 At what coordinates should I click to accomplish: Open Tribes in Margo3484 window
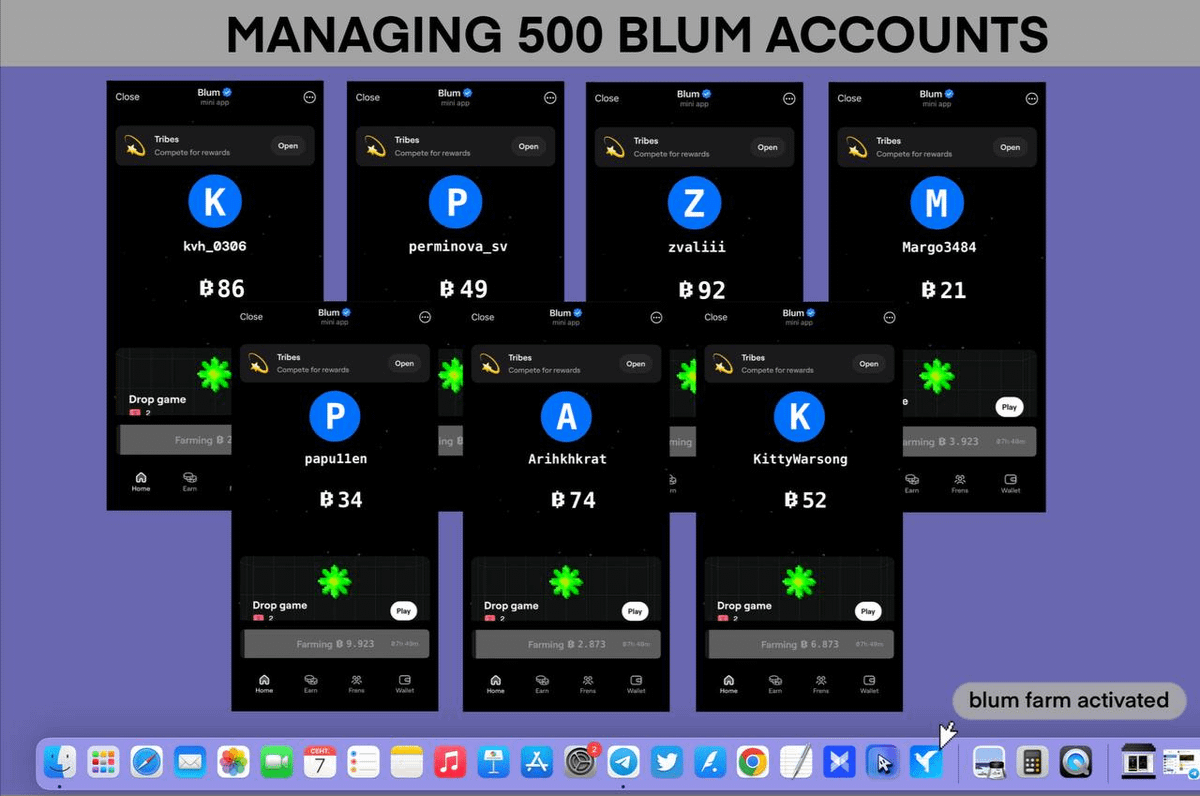click(x=1010, y=147)
